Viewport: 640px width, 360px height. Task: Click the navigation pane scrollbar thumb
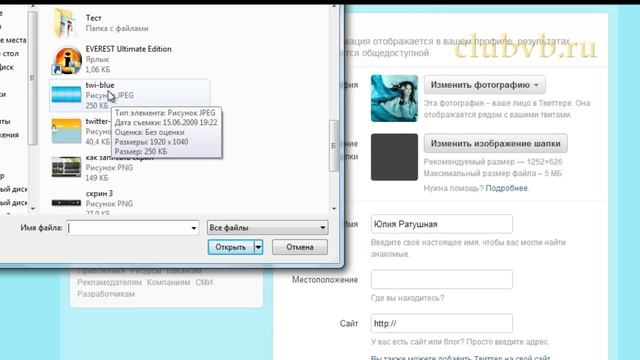point(33,78)
